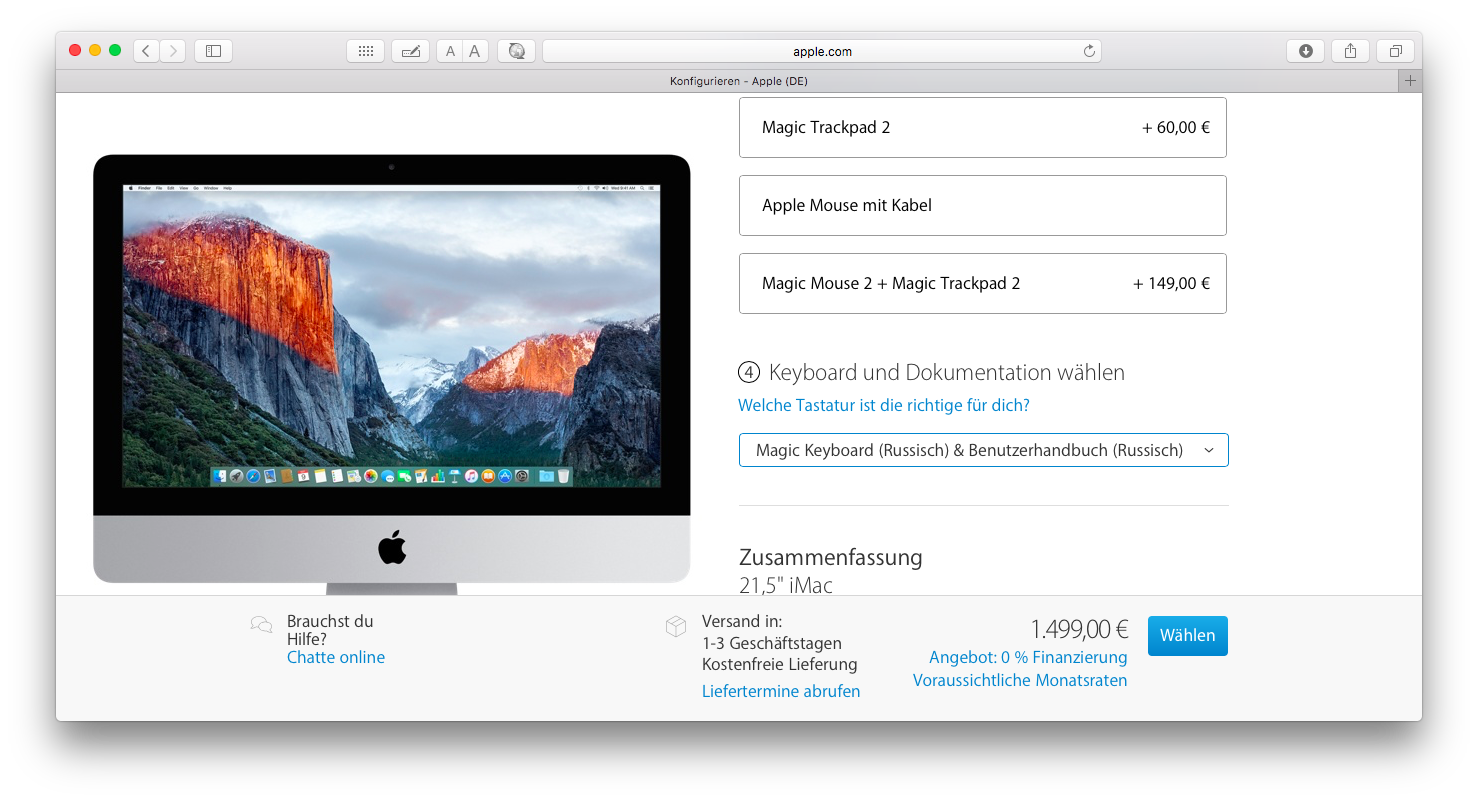The height and width of the screenshot is (801, 1478).
Task: Click the Chatte online link
Action: click(x=335, y=657)
